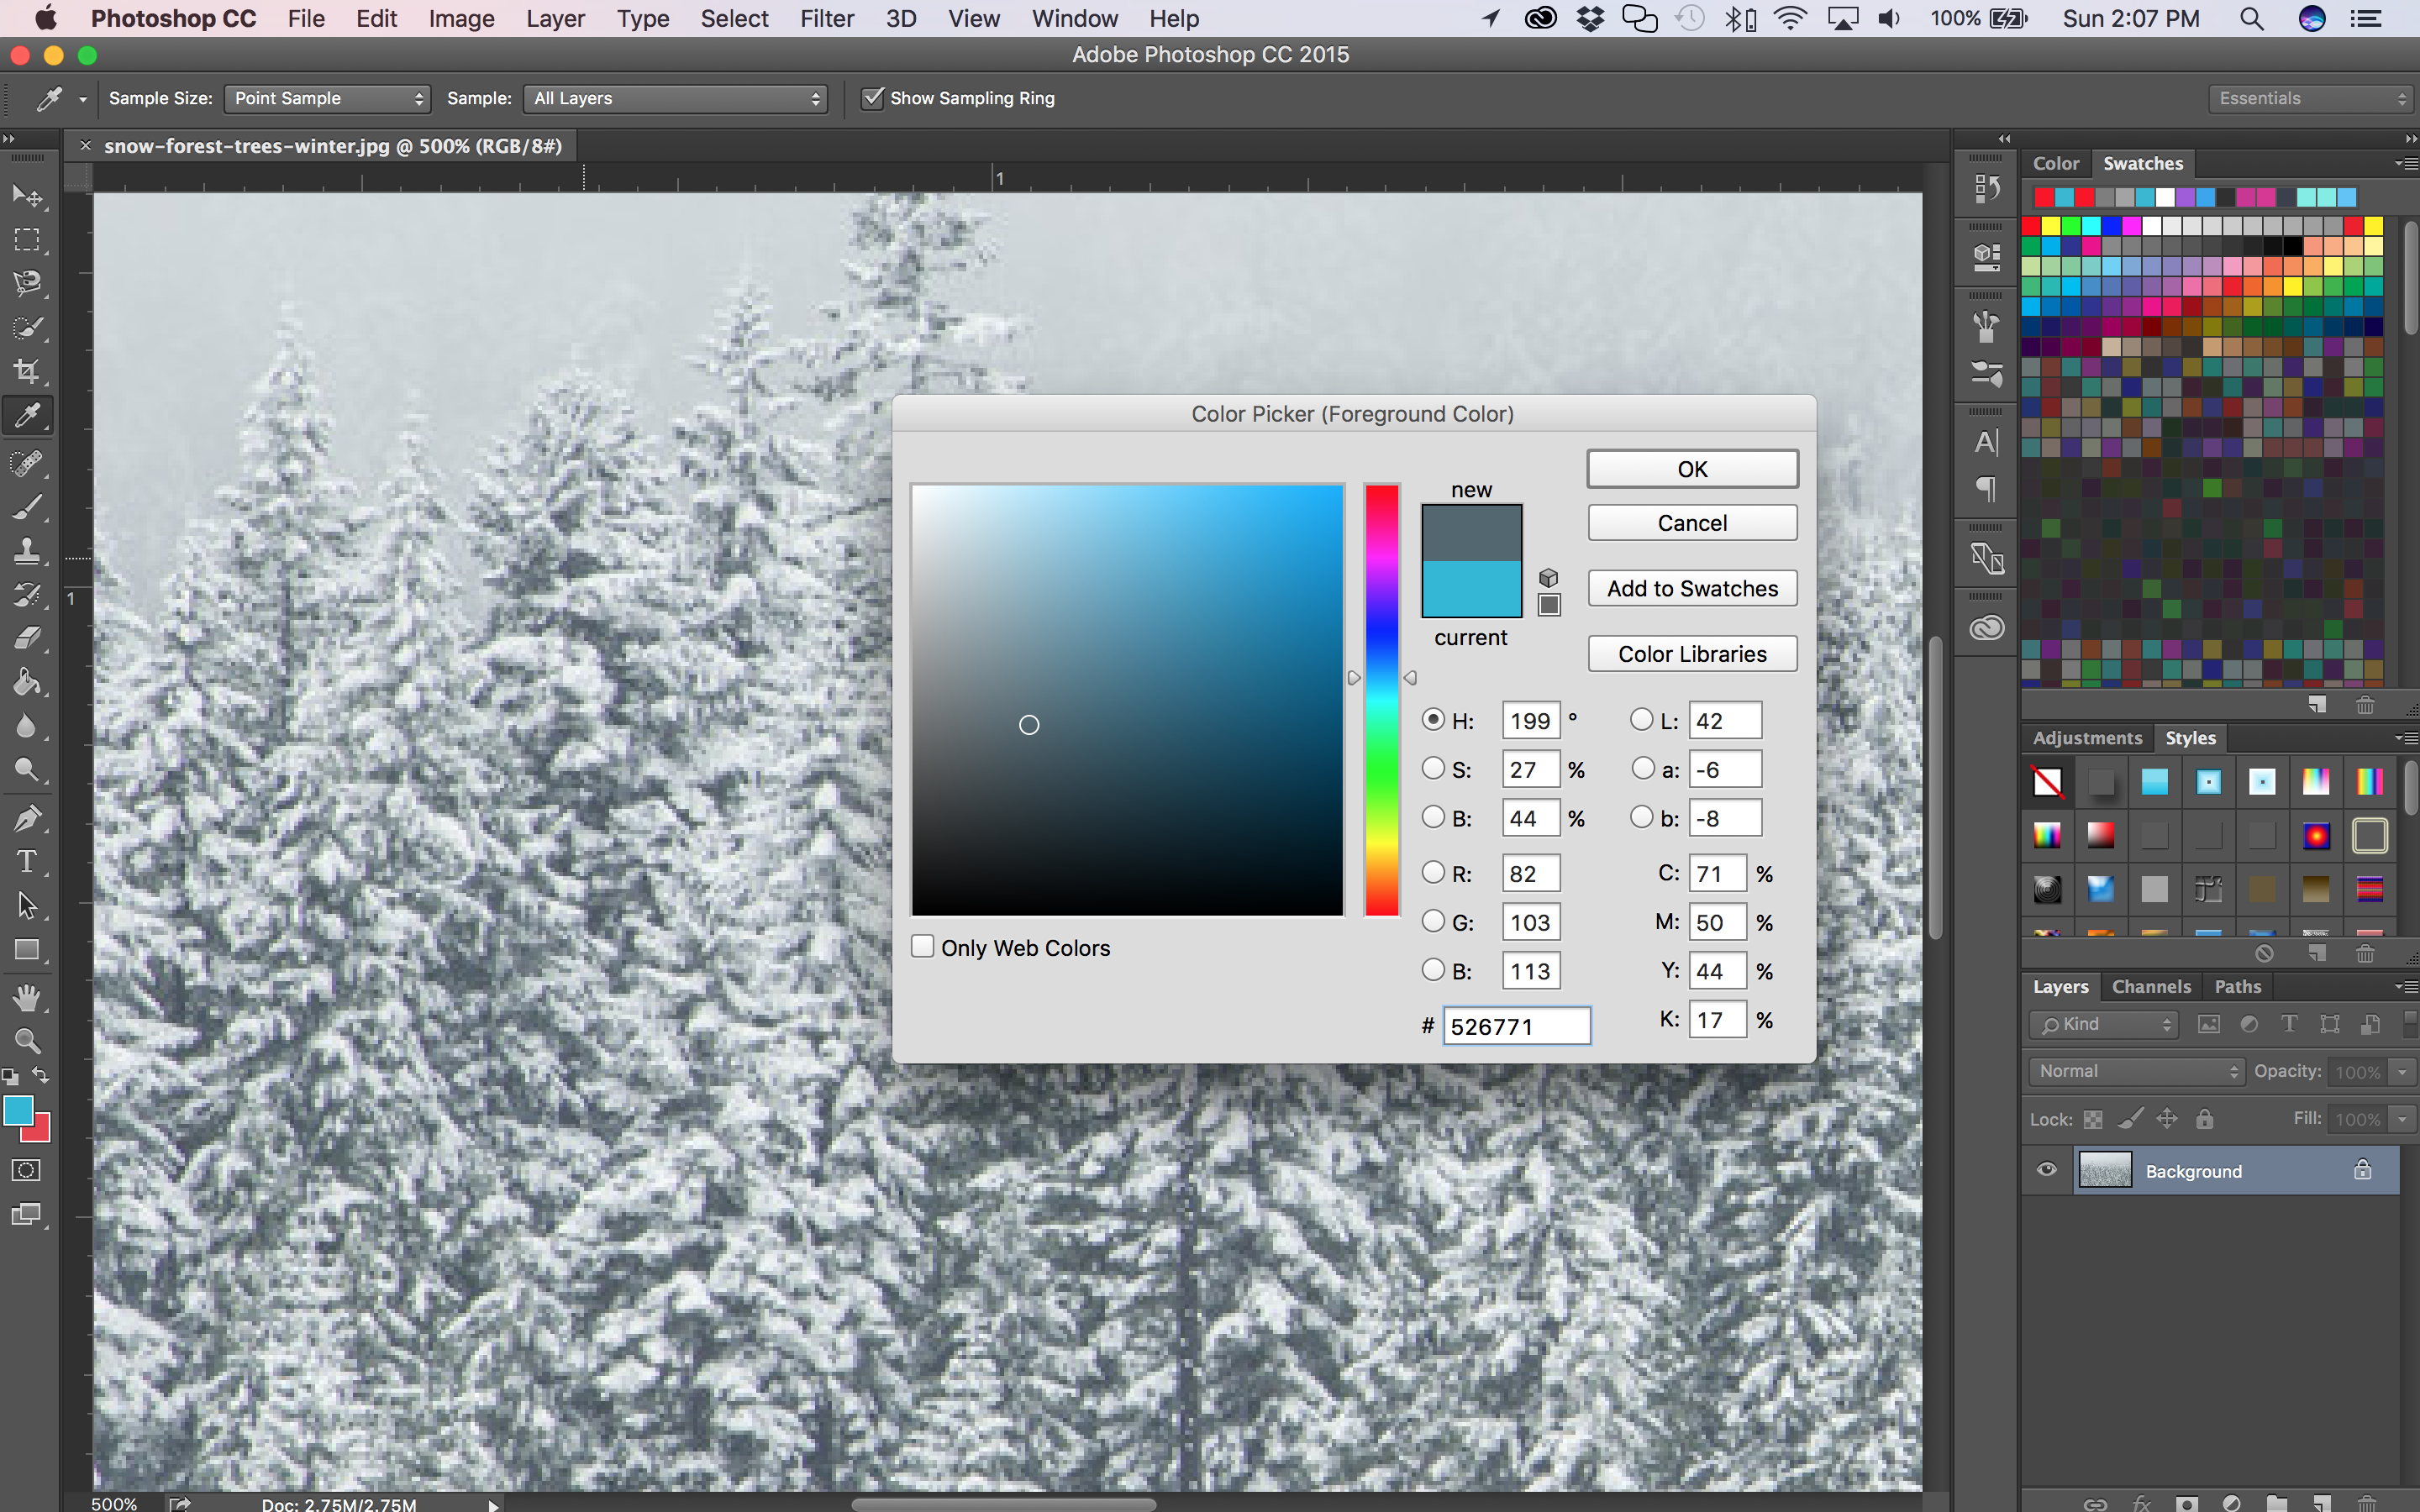
Task: Open Color Libraries
Action: (x=1691, y=653)
